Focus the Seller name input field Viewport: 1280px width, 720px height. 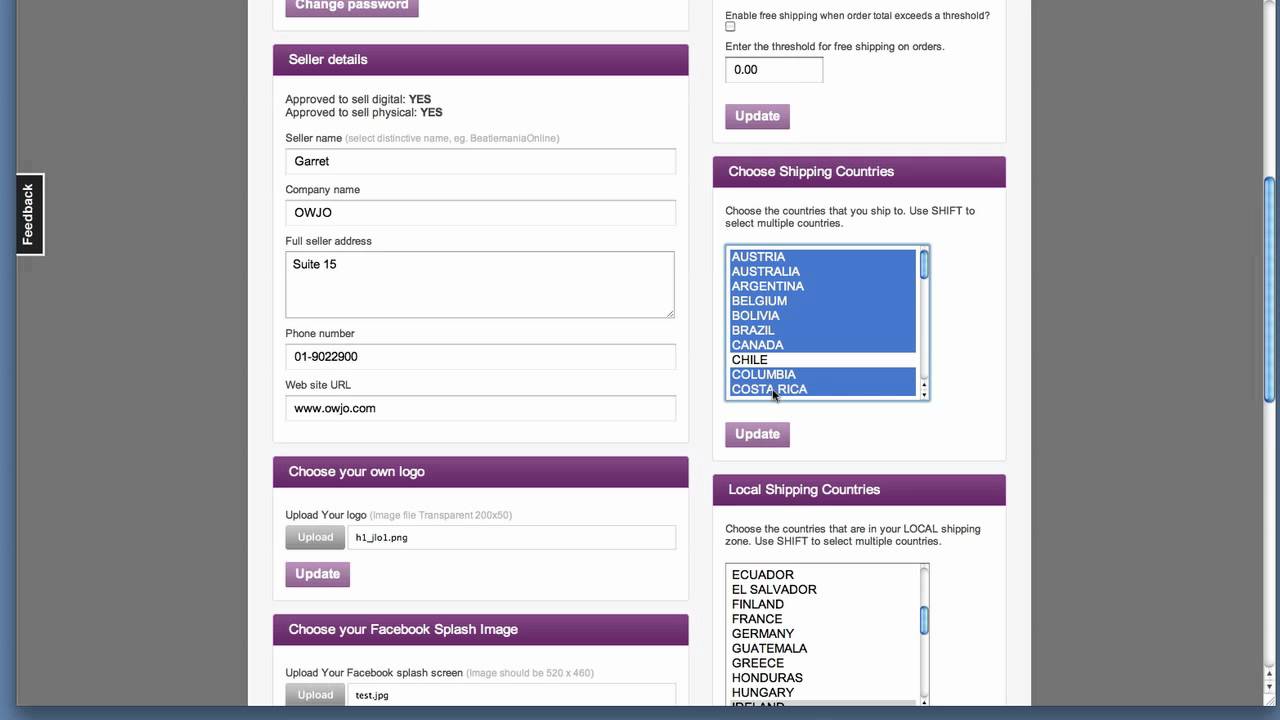pos(480,161)
